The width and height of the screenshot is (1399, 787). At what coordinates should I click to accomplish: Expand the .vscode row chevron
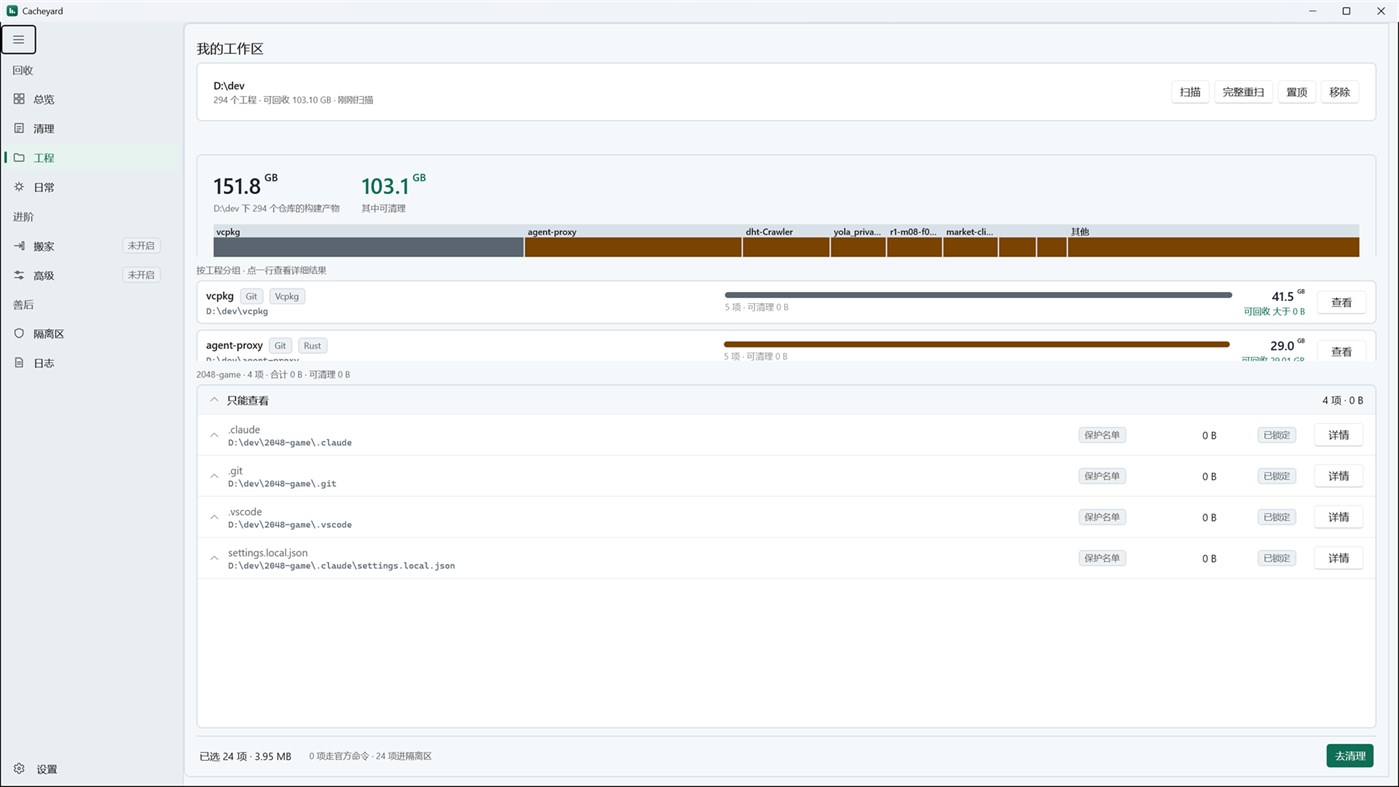point(214,517)
